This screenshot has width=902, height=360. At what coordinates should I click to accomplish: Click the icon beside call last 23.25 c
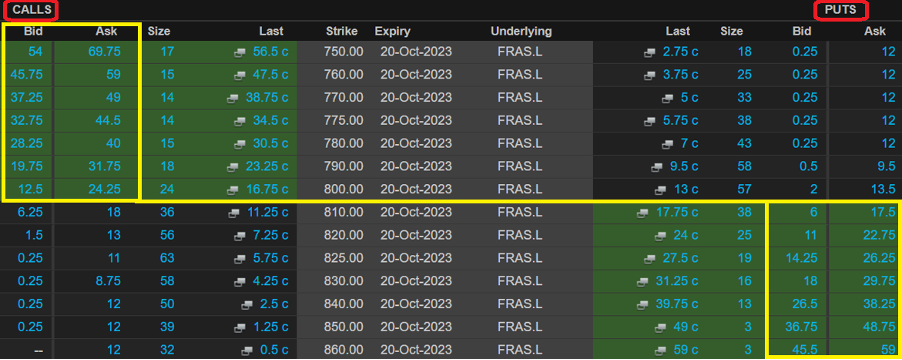click(232, 167)
